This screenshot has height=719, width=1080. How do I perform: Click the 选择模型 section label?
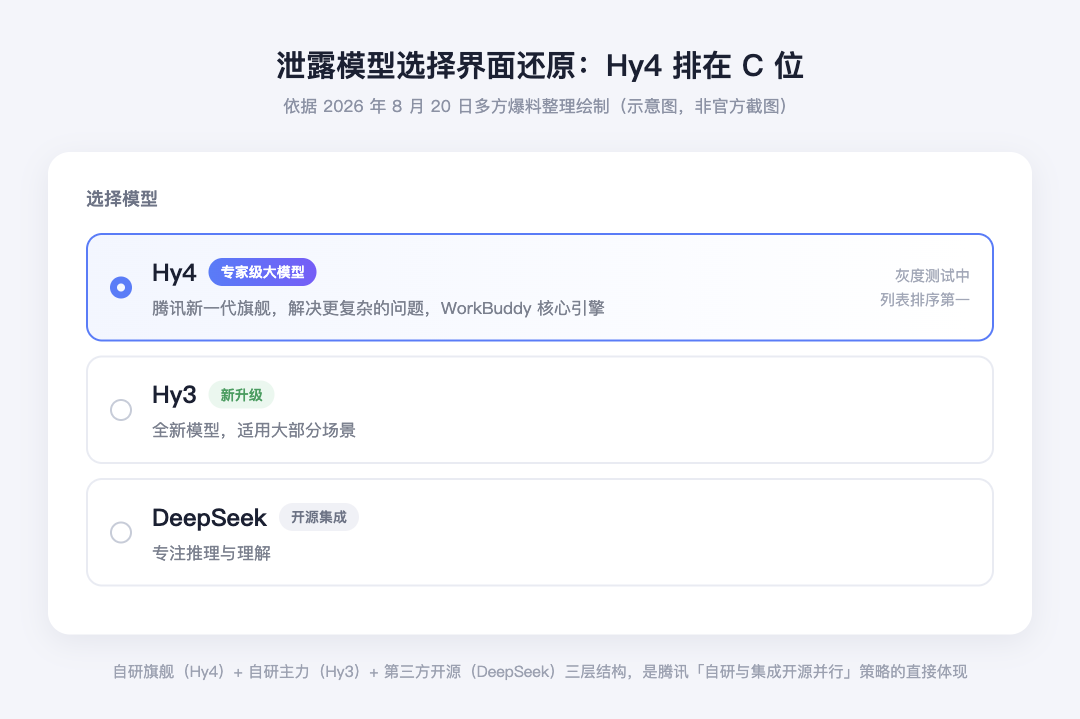tap(122, 199)
